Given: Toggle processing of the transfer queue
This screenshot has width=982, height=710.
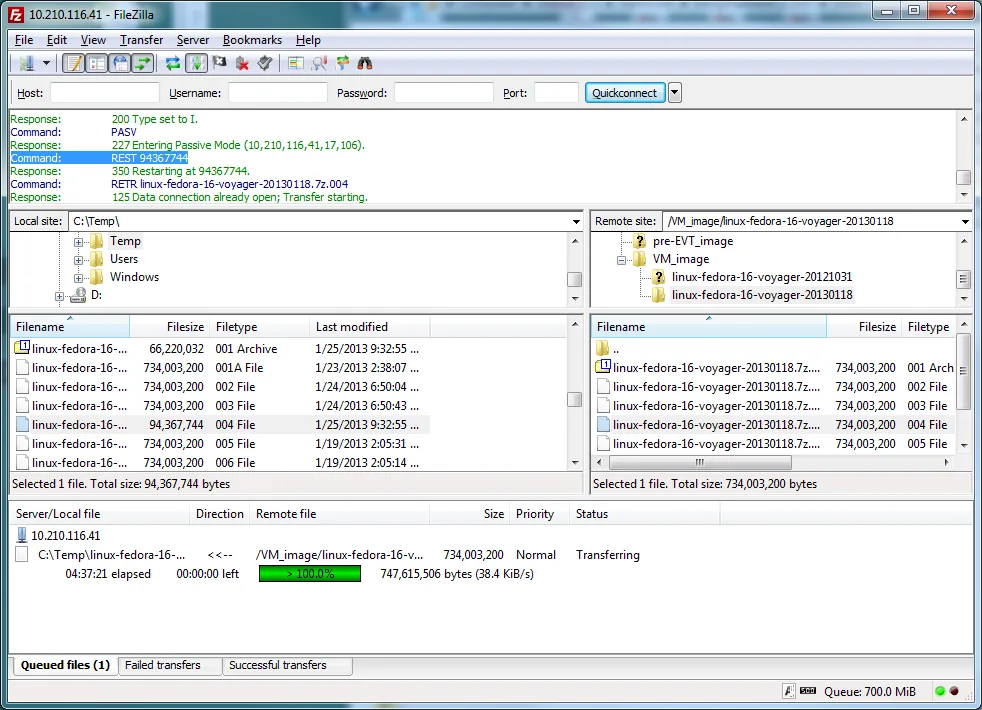Looking at the screenshot, I should coord(196,63).
